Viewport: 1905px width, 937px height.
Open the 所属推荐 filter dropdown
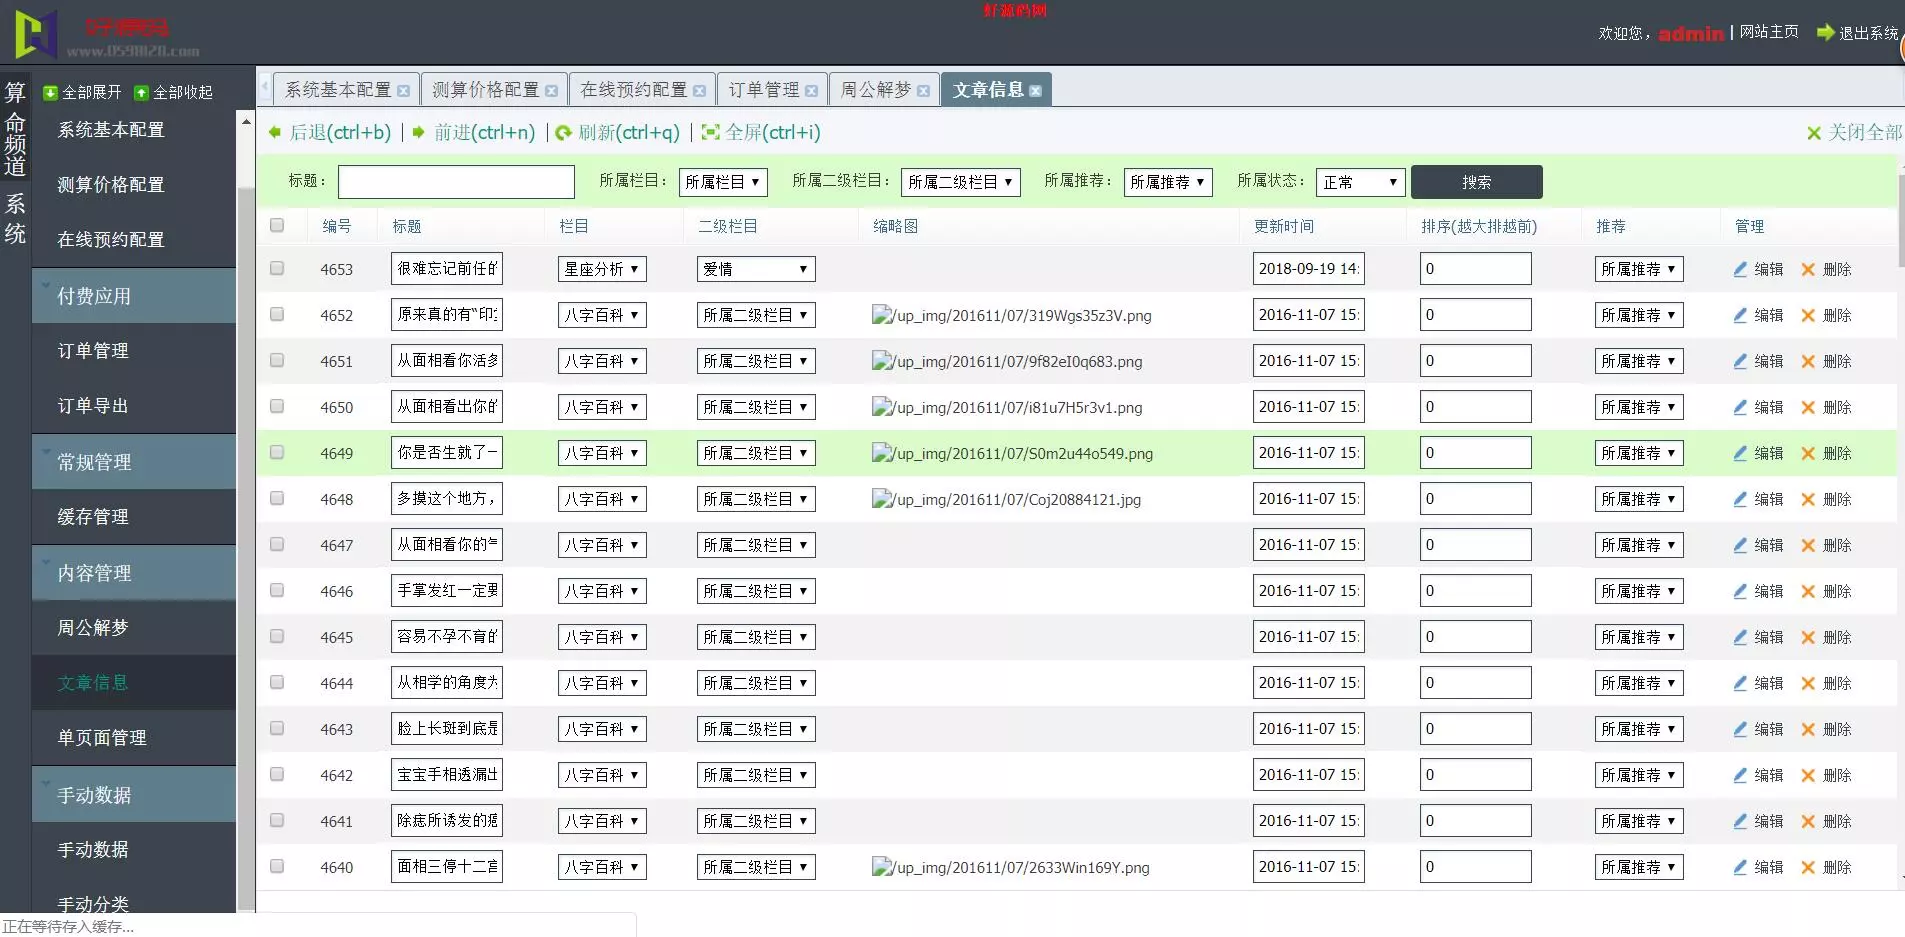1168,182
